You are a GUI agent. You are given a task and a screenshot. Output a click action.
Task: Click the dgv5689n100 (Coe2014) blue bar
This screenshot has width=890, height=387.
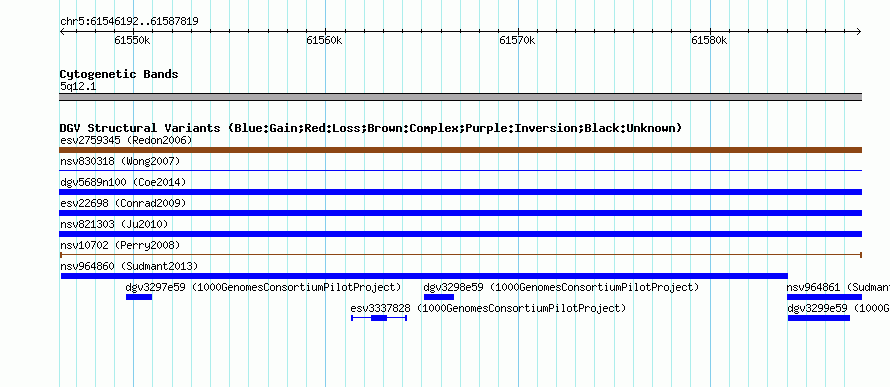click(460, 192)
